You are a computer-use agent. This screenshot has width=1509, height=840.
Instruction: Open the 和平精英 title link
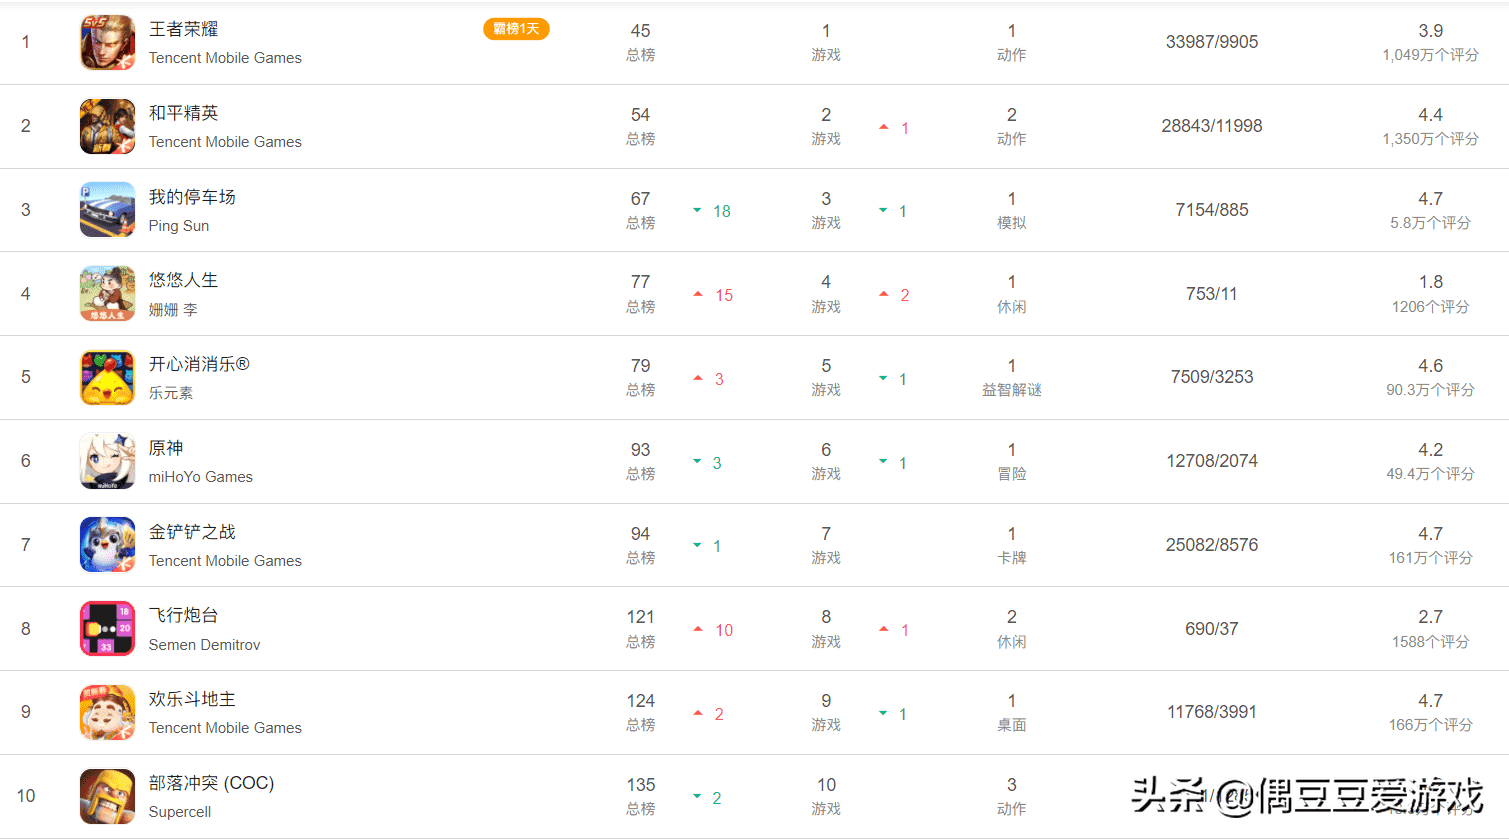pos(183,113)
